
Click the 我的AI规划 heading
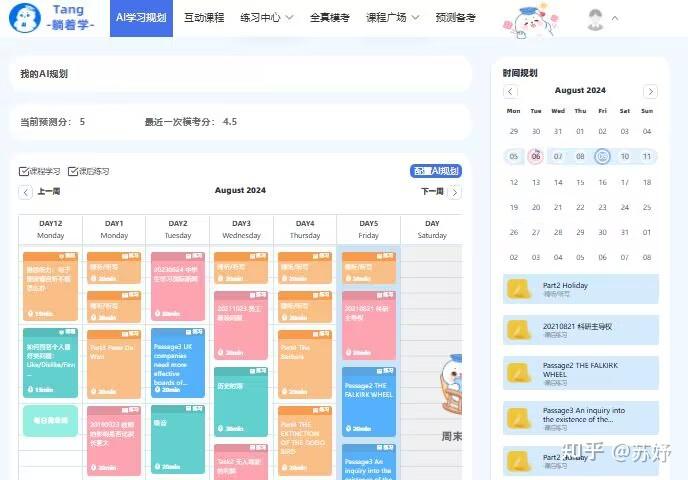44,74
